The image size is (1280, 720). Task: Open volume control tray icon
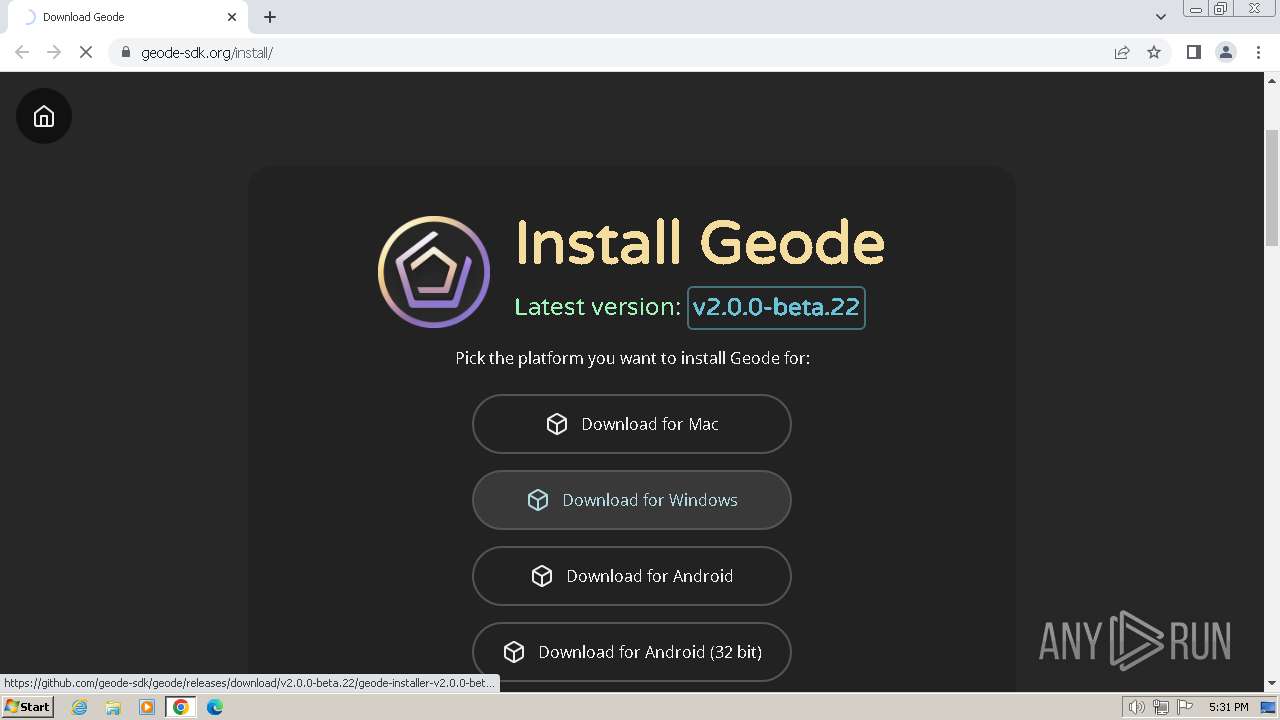1136,707
